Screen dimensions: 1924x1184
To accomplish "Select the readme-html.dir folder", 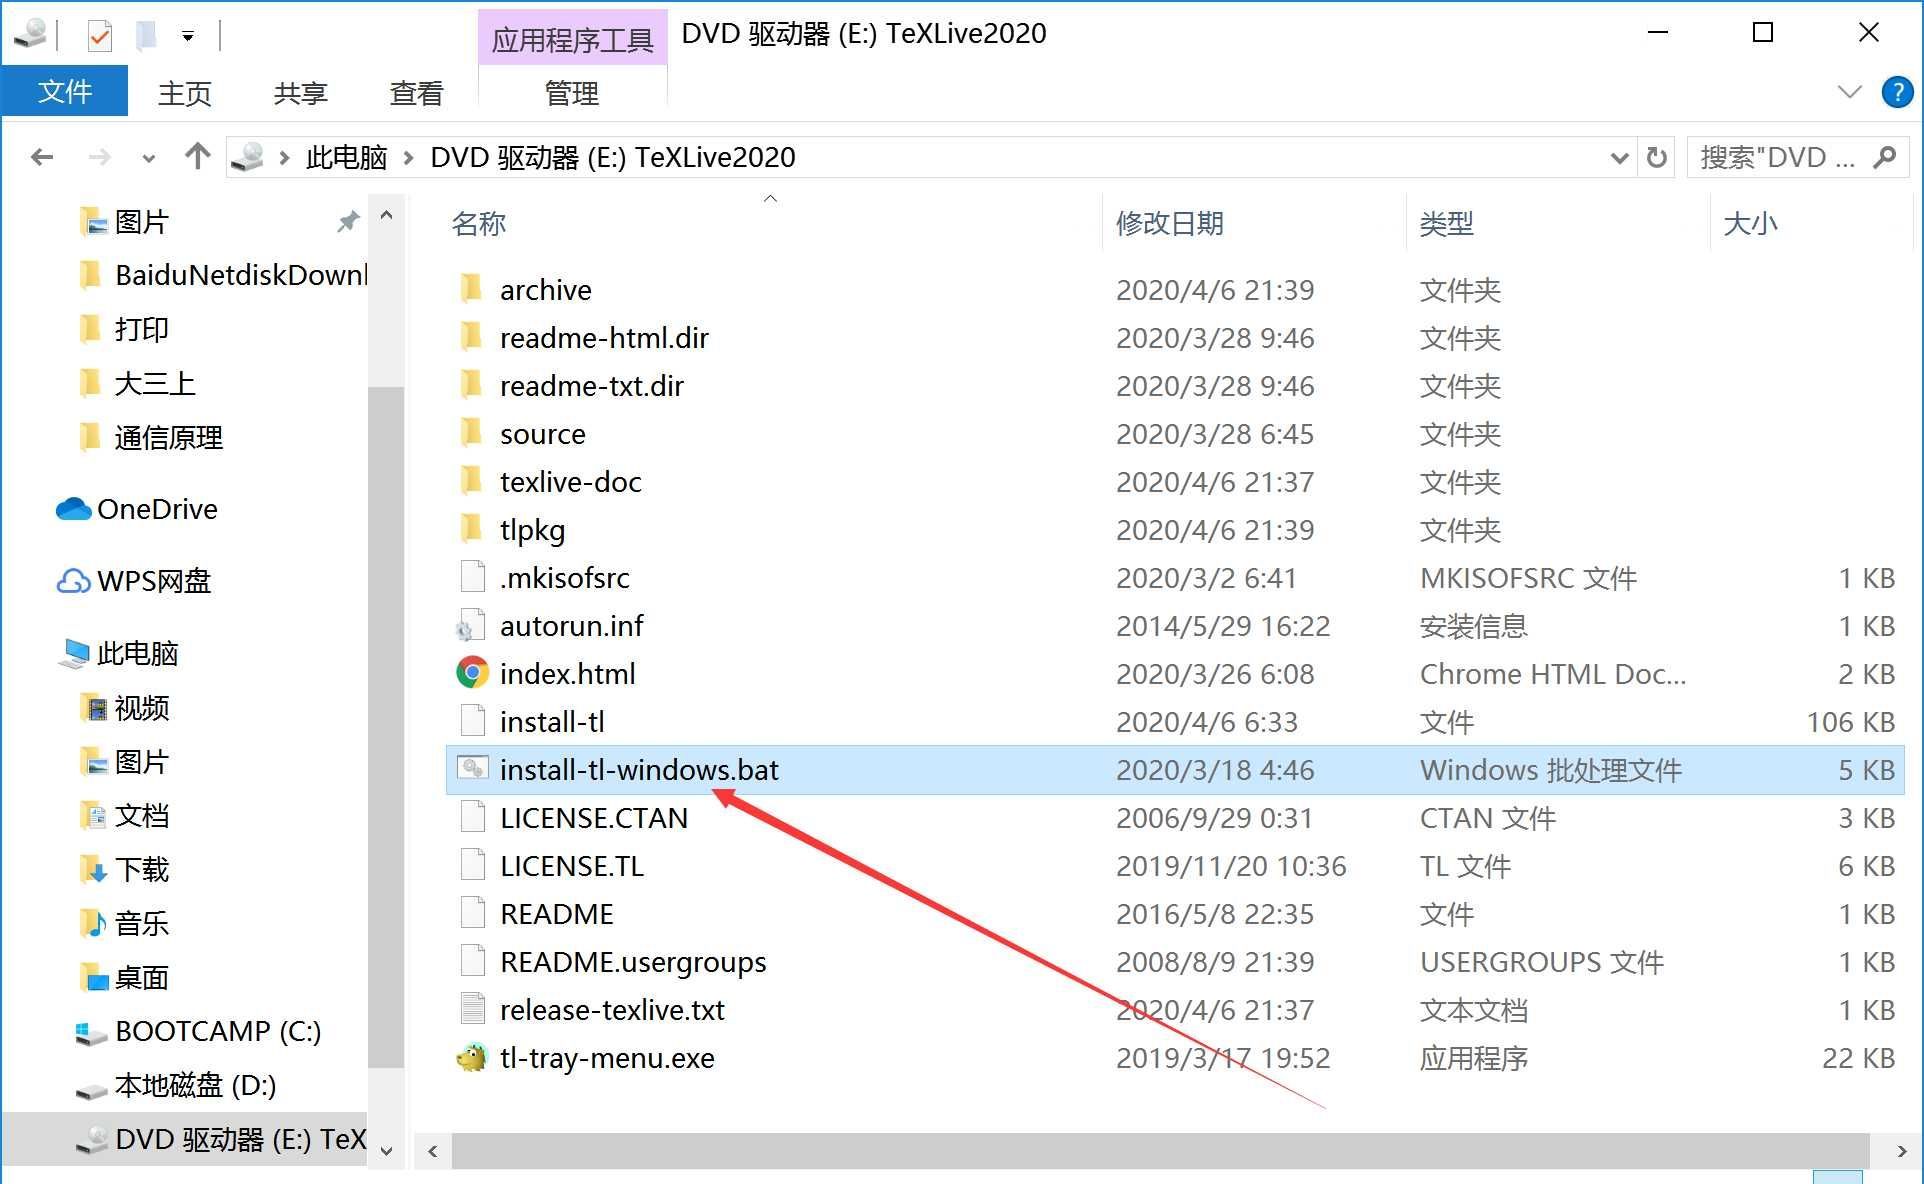I will point(604,338).
